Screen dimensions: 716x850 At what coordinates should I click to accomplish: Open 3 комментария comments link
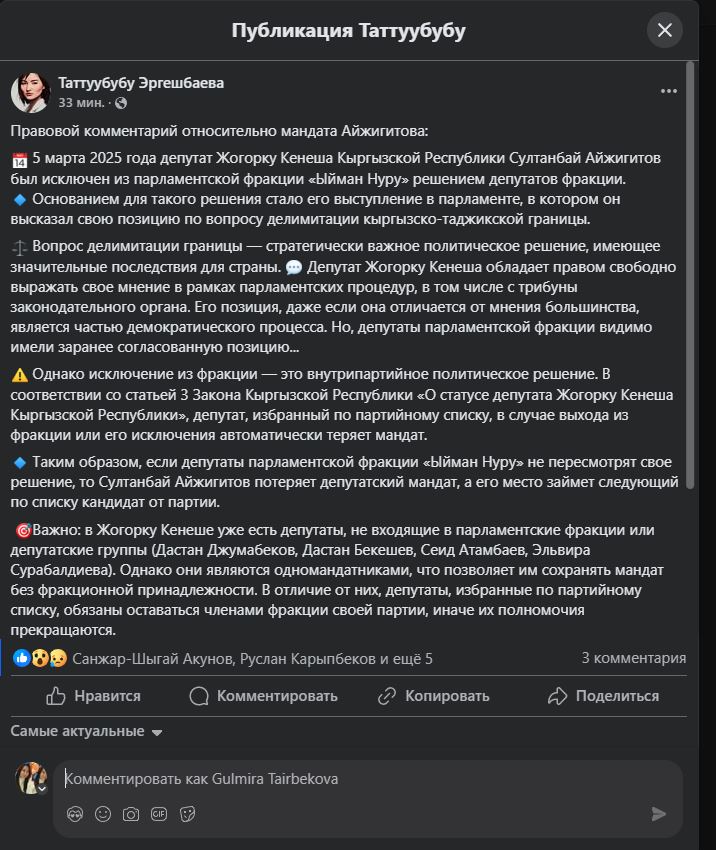(x=633, y=658)
